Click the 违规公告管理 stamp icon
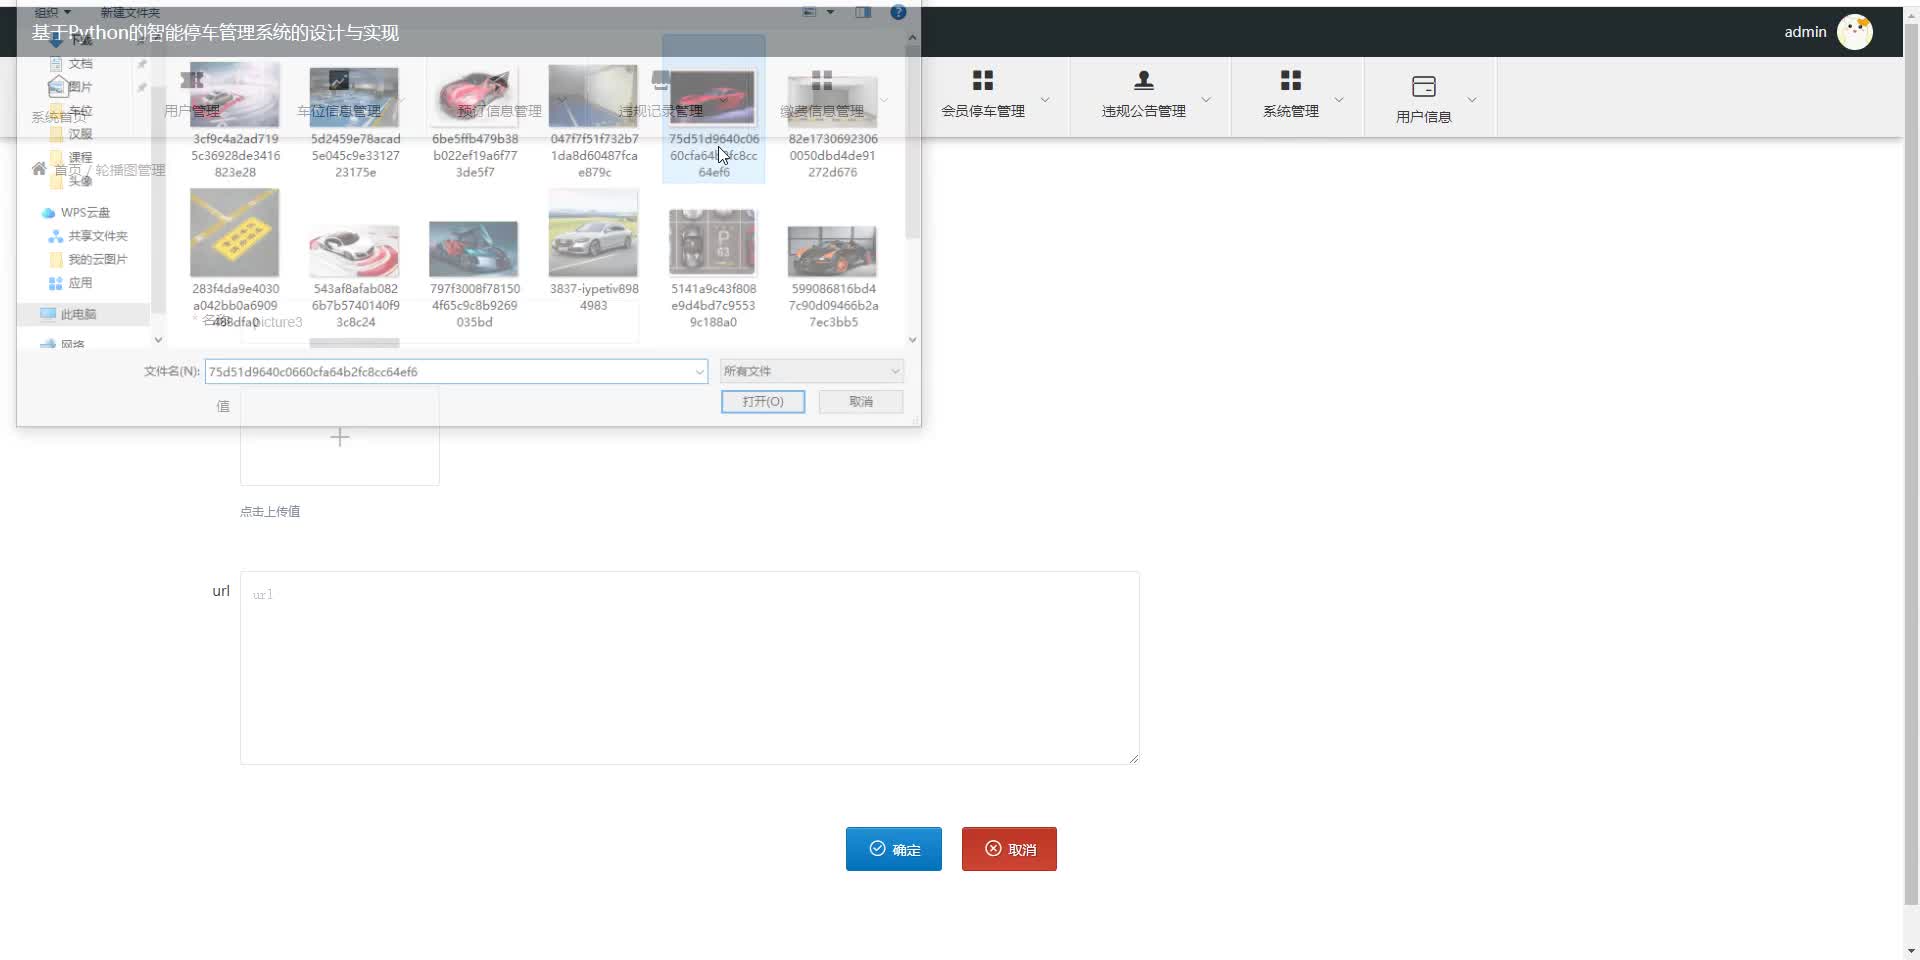1920x960 pixels. click(1144, 80)
